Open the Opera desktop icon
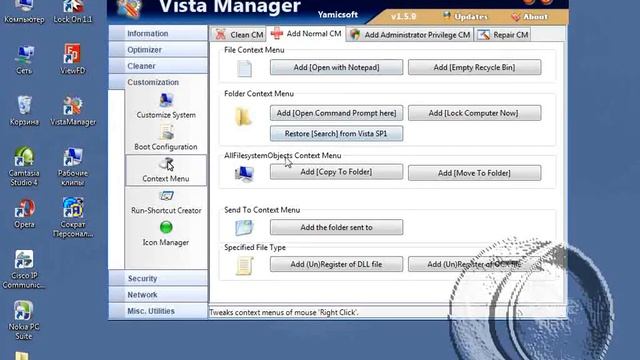The image size is (640, 360). [24, 213]
